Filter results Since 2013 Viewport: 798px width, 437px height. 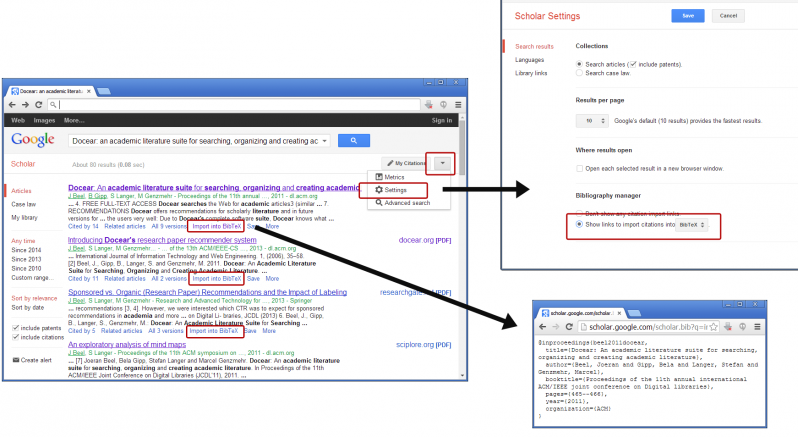[x=26, y=259]
